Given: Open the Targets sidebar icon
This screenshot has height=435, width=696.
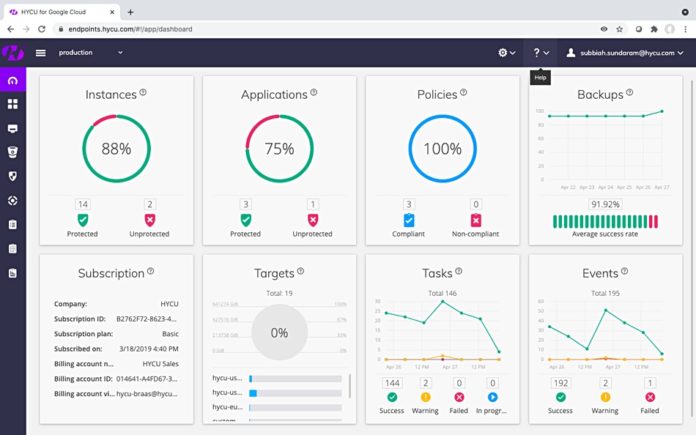Looking at the screenshot, I should coord(13,200).
